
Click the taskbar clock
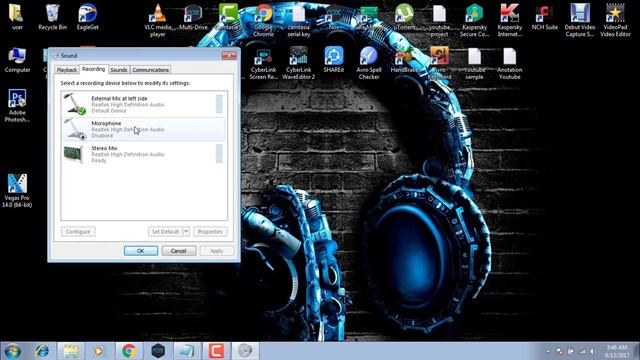[616, 351]
